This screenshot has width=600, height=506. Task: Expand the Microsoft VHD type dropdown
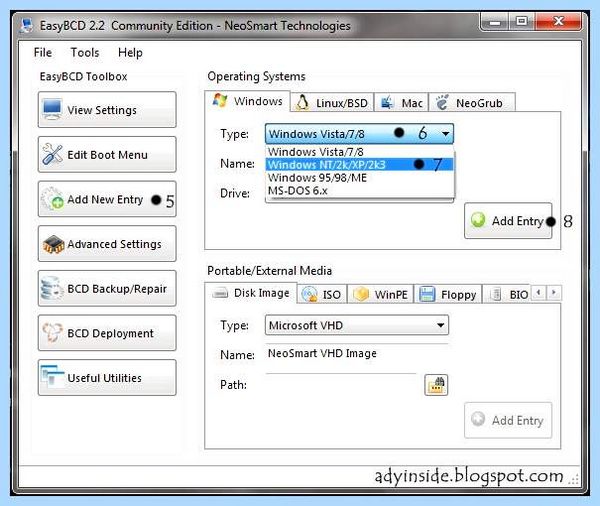357,325
